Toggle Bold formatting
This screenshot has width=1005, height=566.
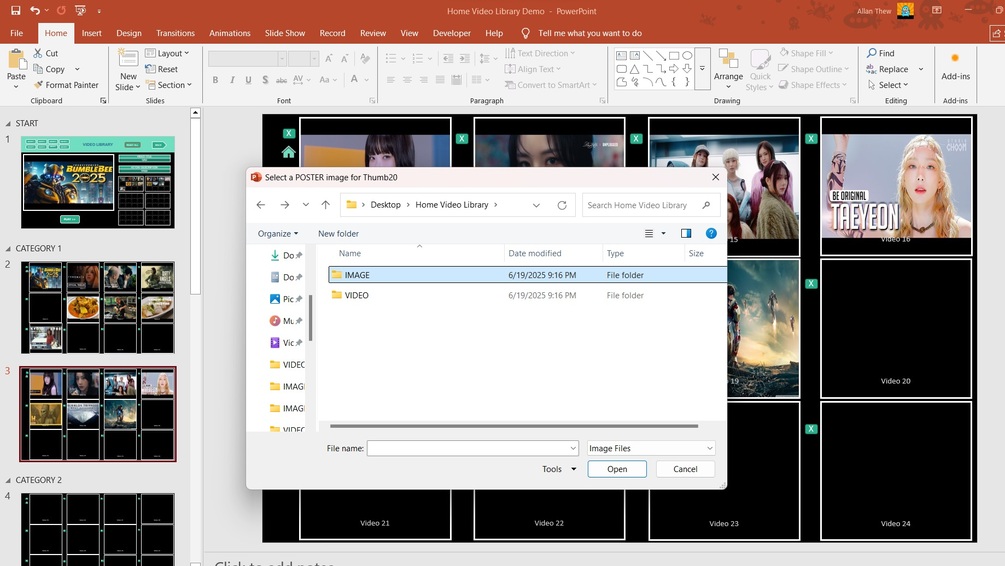coord(215,79)
